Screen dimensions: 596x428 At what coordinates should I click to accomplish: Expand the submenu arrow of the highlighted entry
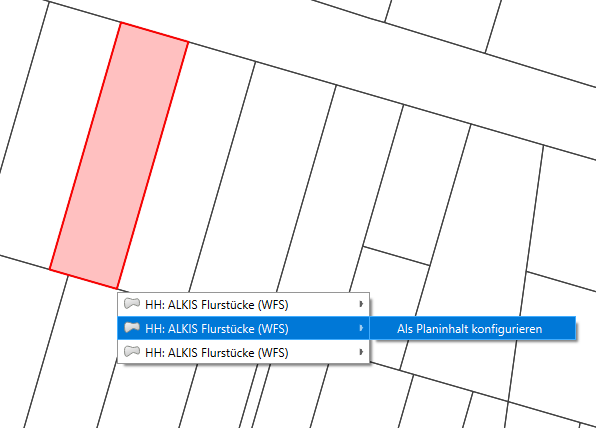coord(361,328)
